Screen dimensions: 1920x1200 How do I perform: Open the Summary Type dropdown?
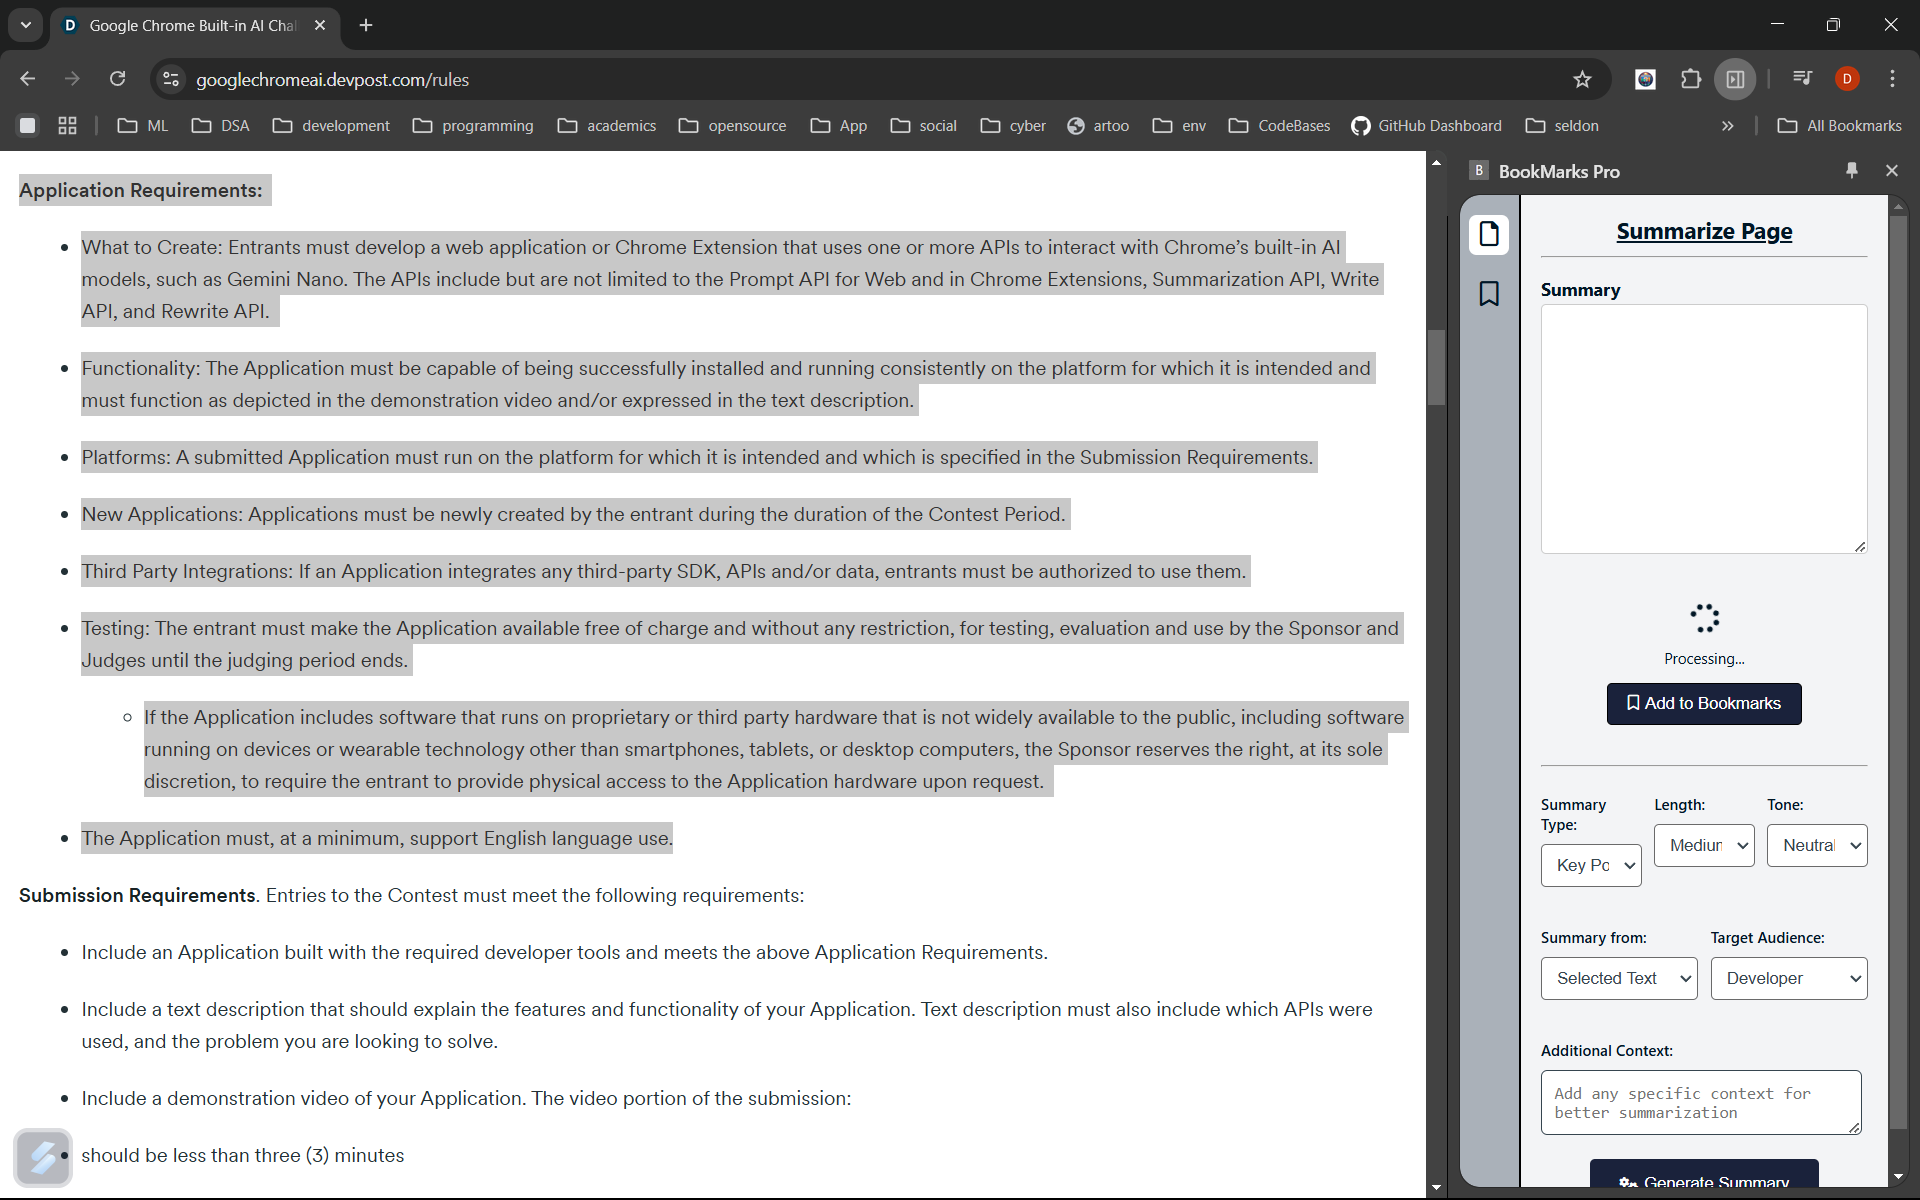(1590, 865)
